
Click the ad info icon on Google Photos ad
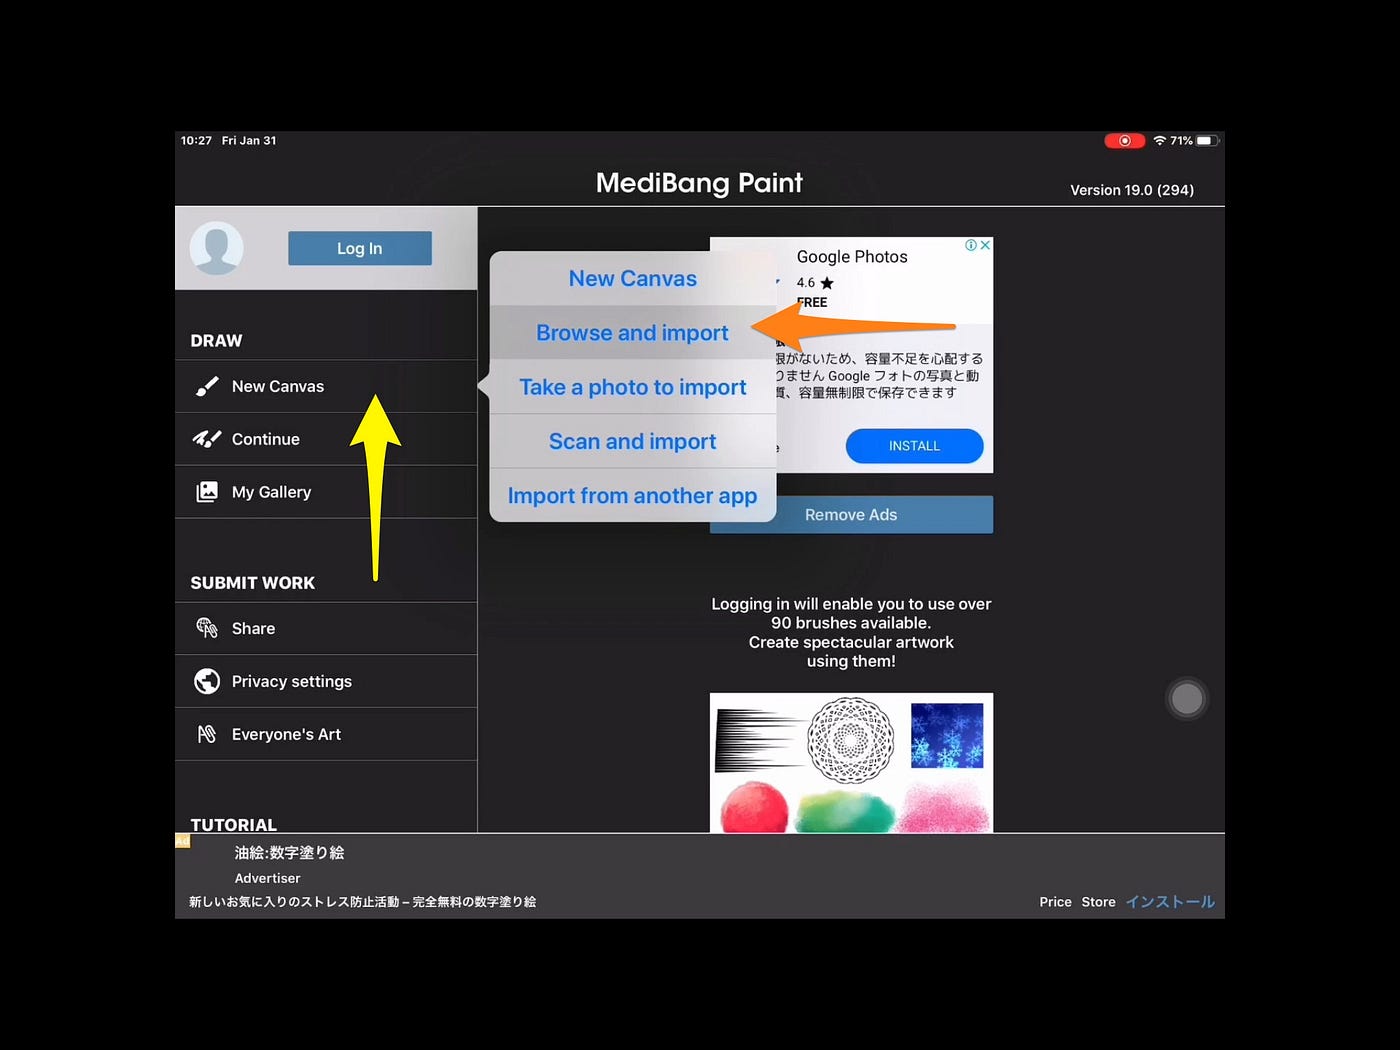coord(970,245)
